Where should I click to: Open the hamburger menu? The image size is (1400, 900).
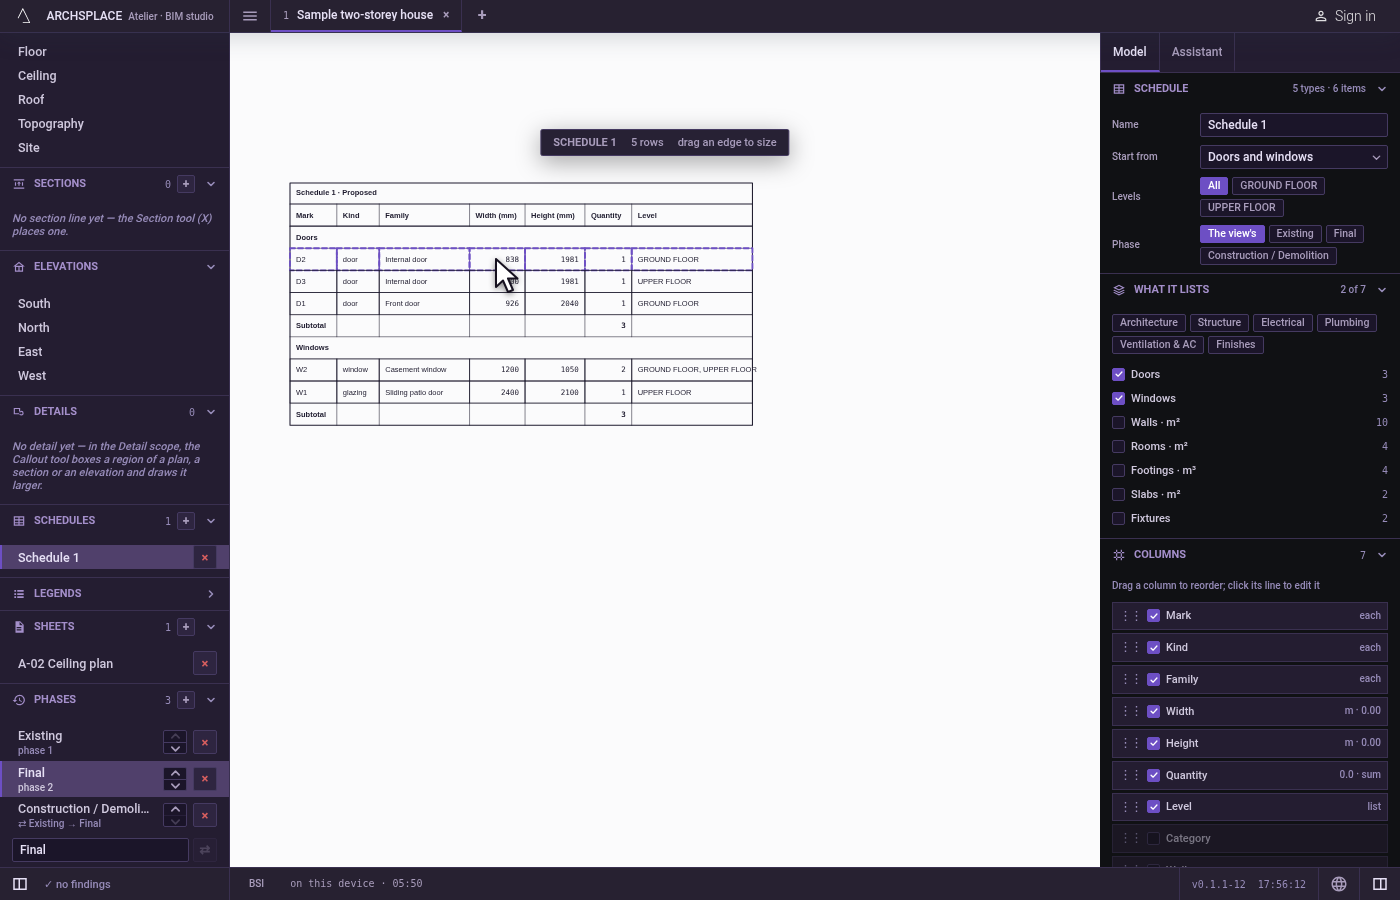(250, 16)
